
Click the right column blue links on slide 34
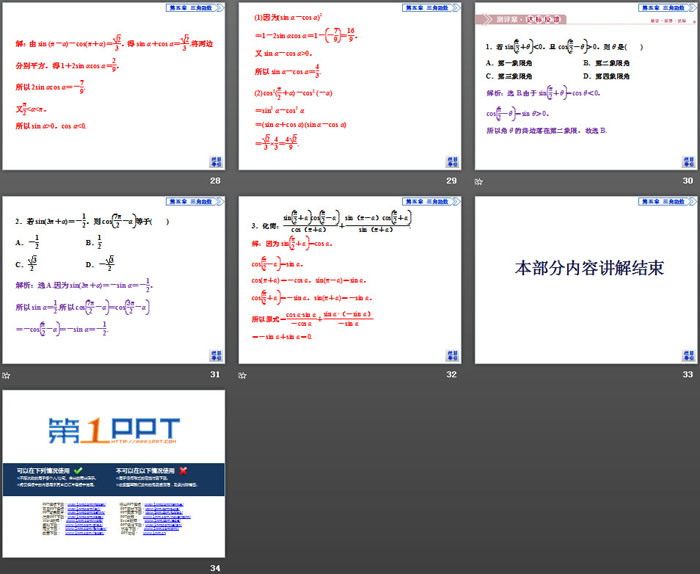point(163,522)
